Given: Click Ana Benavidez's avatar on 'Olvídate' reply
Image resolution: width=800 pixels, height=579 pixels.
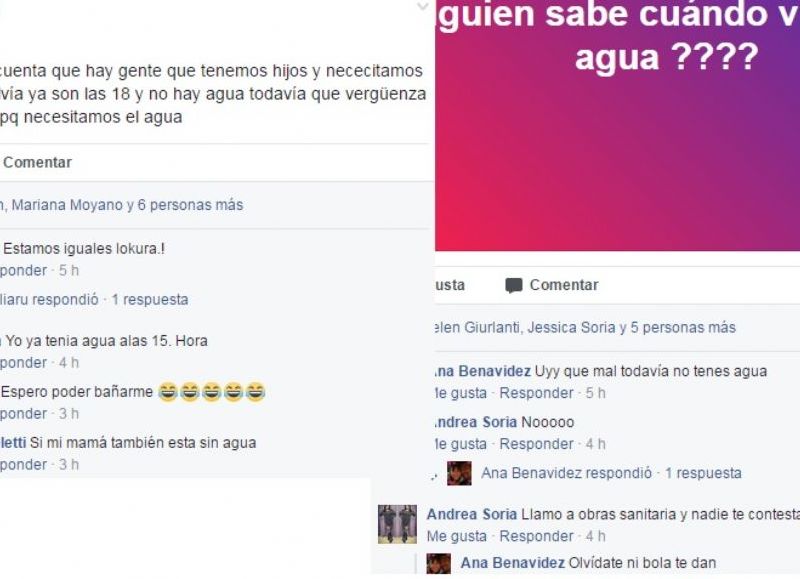Looking at the screenshot, I should (x=439, y=564).
